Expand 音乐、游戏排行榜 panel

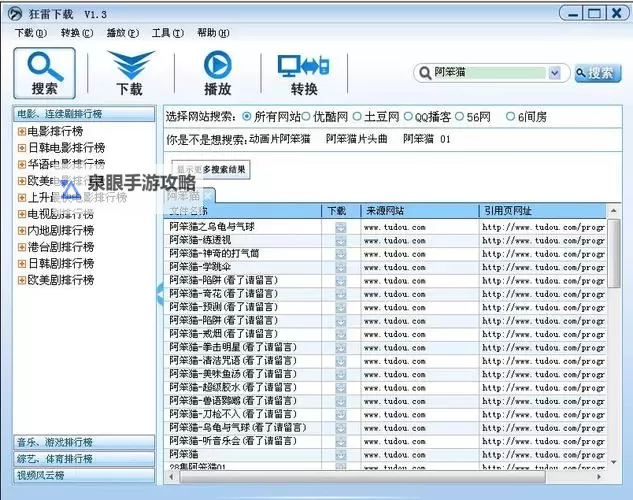(x=84, y=442)
